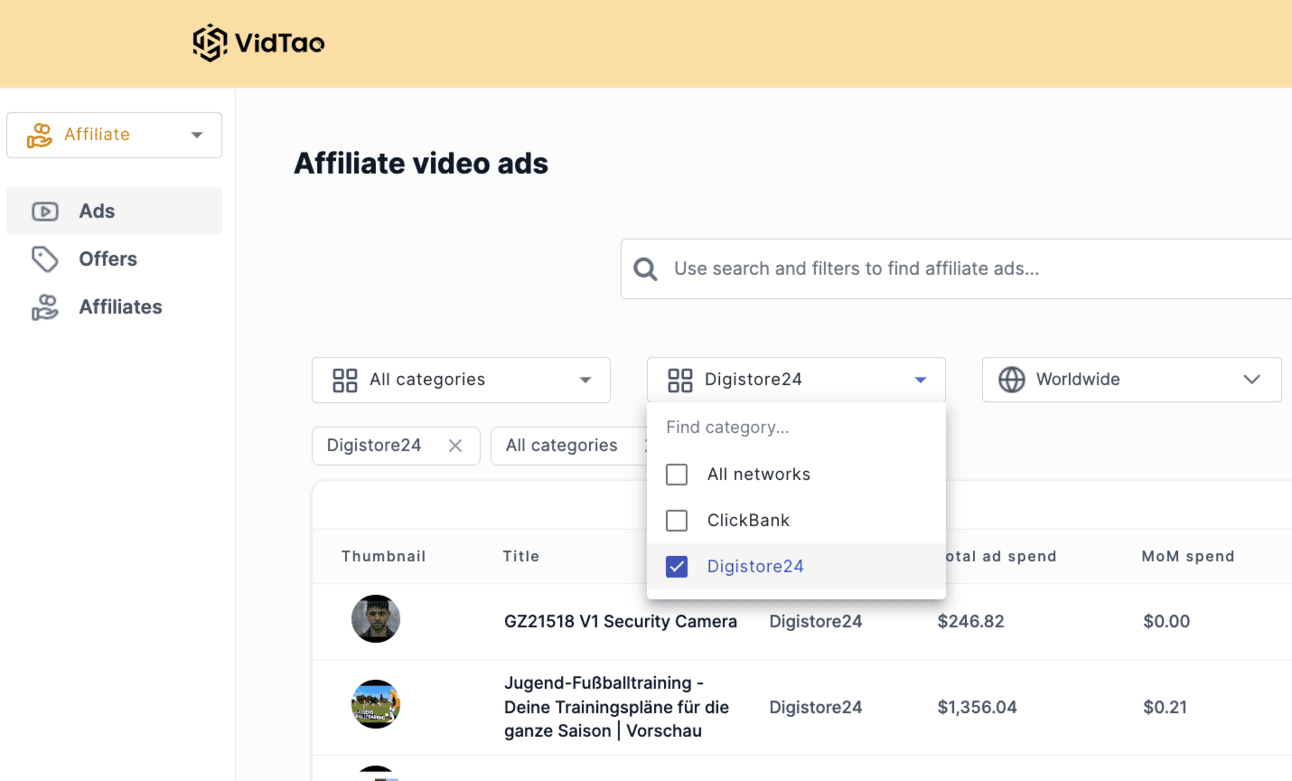Viewport: 1292px width, 781px height.
Task: Uncheck the Digistore24 checkbox
Action: (677, 566)
